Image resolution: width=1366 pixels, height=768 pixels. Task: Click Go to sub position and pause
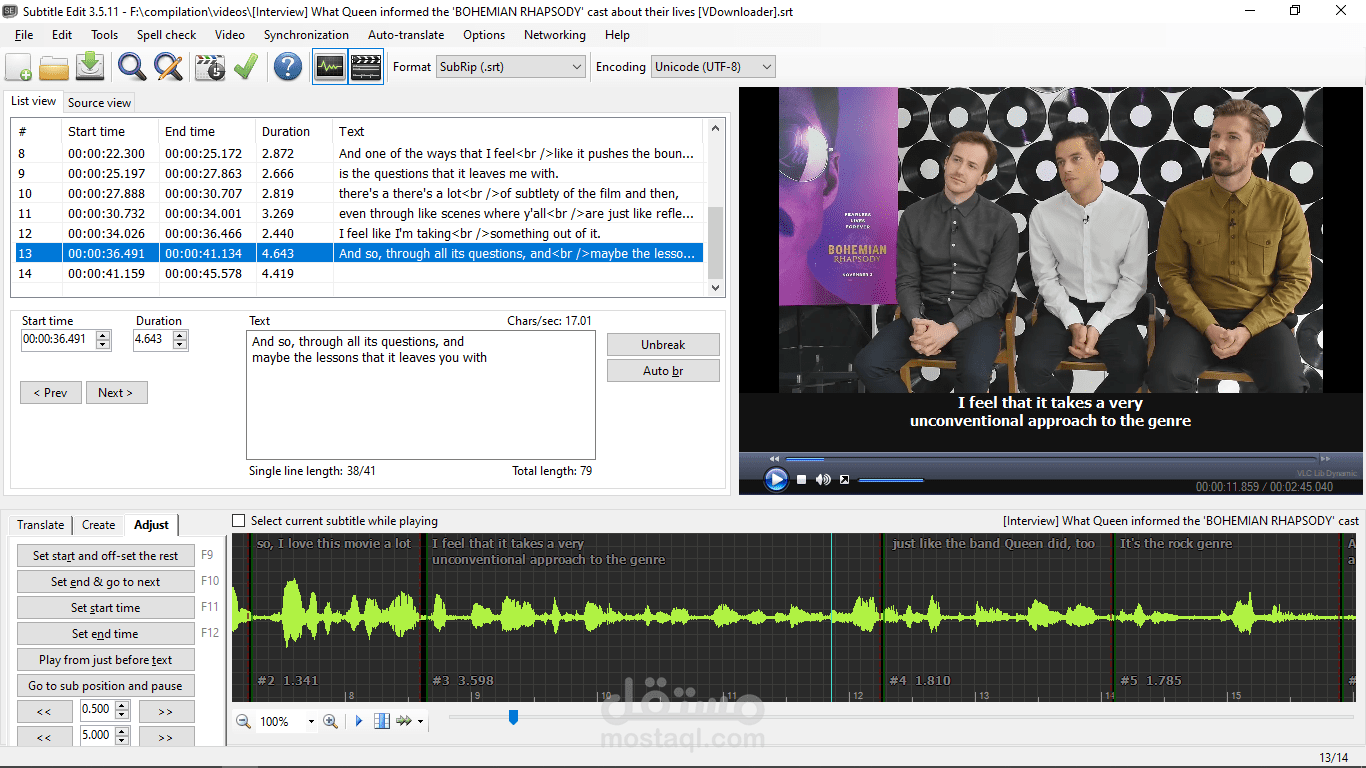105,686
